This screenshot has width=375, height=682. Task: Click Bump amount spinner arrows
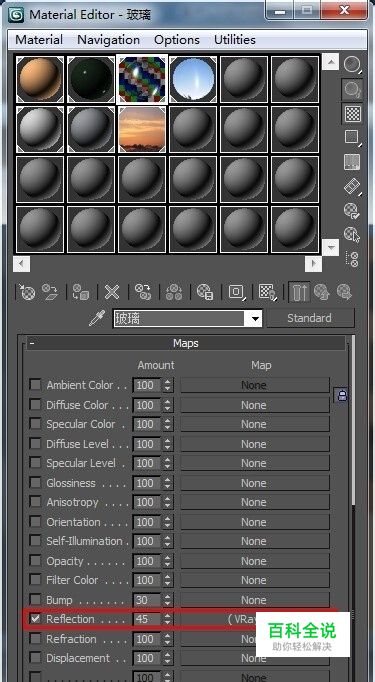pyautogui.click(x=168, y=600)
